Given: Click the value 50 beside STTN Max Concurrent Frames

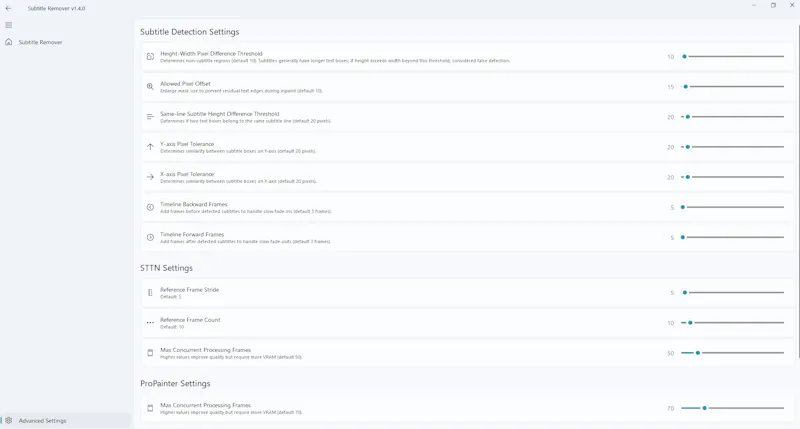Looking at the screenshot, I should click(x=670, y=354).
